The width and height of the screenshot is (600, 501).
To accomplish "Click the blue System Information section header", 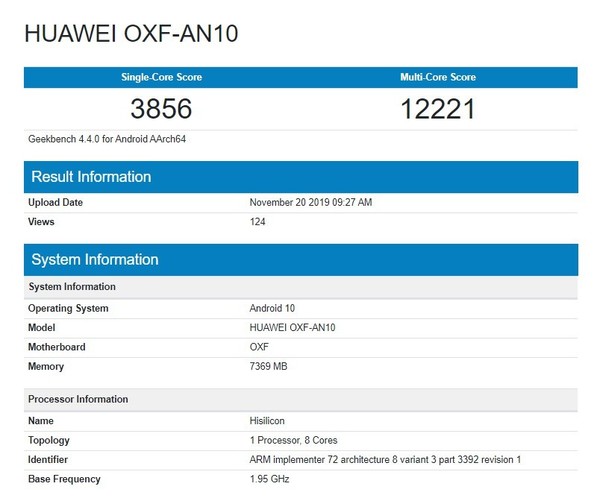I will [301, 259].
